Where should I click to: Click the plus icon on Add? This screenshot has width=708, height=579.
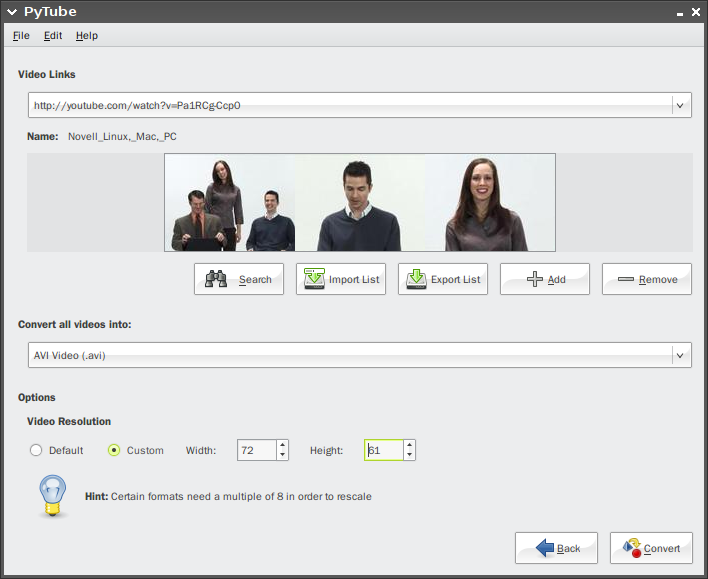coord(535,279)
